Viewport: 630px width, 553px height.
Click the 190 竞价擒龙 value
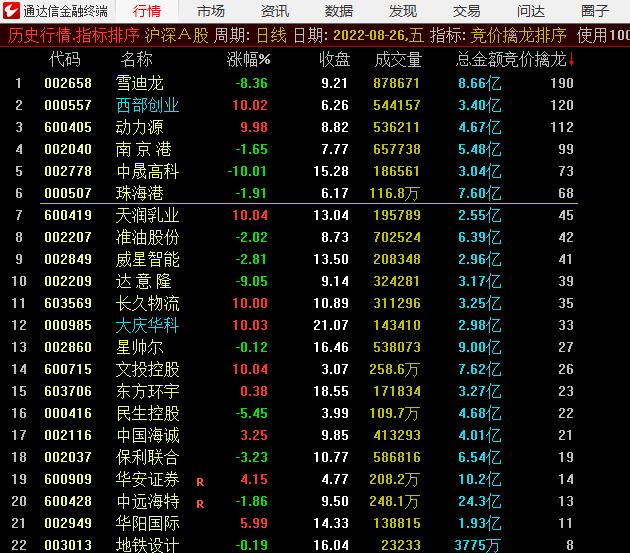(x=562, y=83)
